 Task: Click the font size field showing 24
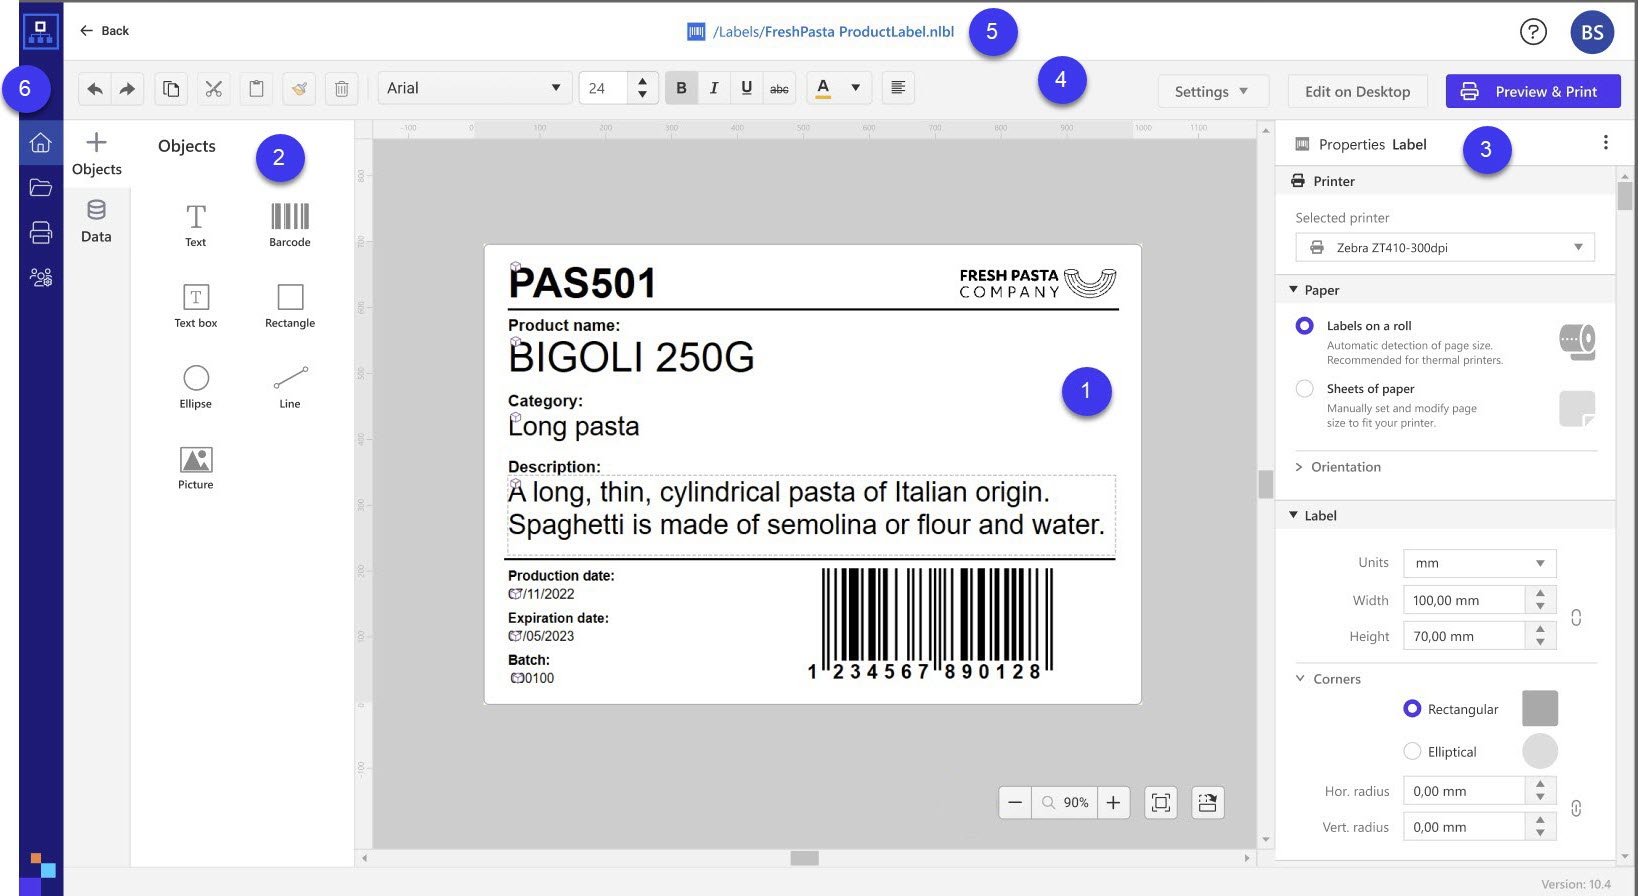point(604,88)
